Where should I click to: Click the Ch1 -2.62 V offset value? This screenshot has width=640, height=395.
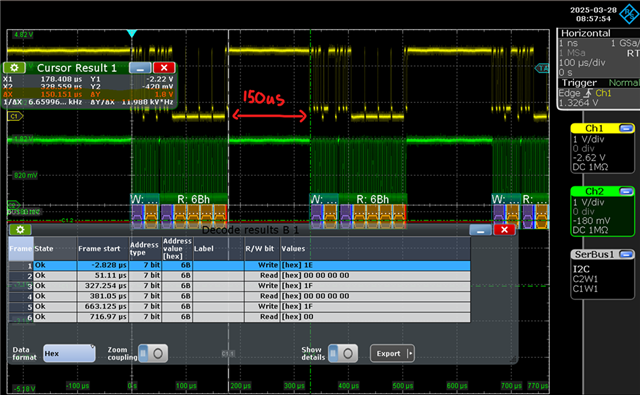click(589, 158)
